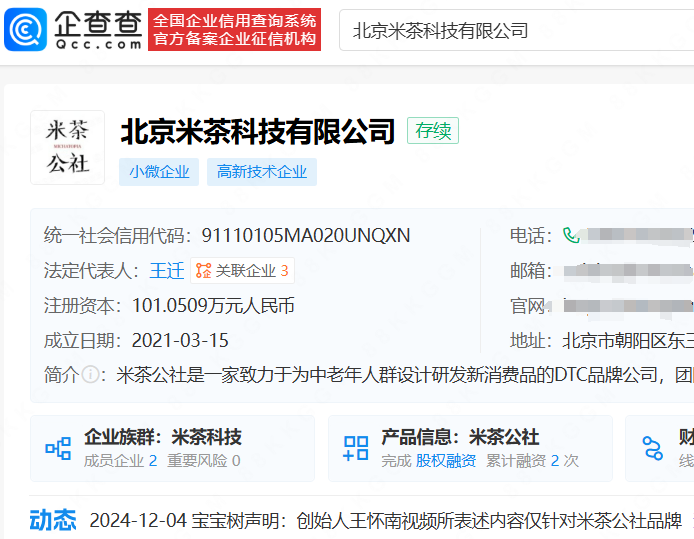Open the 关联企业 3 badge
Image resolution: width=694 pixels, height=539 pixels.
tap(243, 270)
